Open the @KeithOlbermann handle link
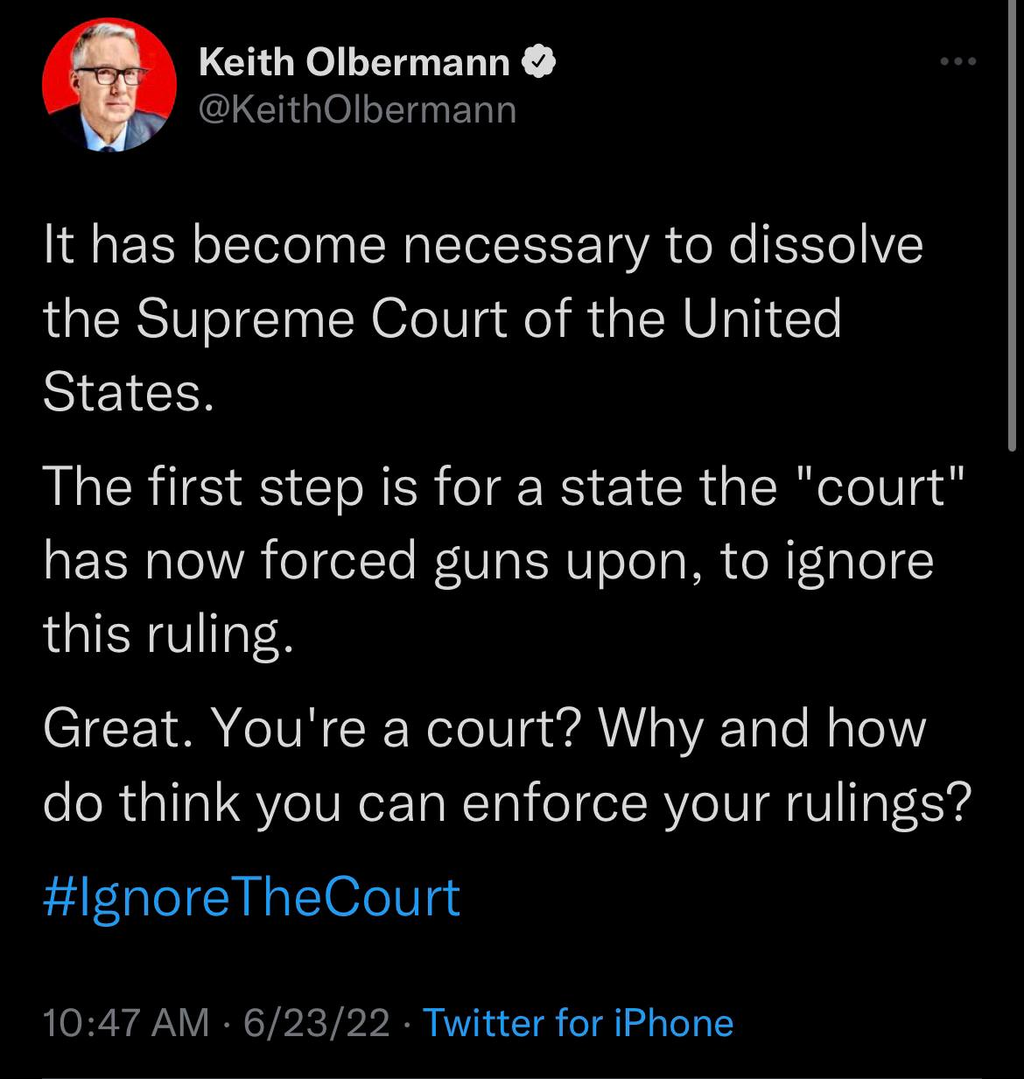The width and height of the screenshot is (1024, 1079). pos(357,108)
